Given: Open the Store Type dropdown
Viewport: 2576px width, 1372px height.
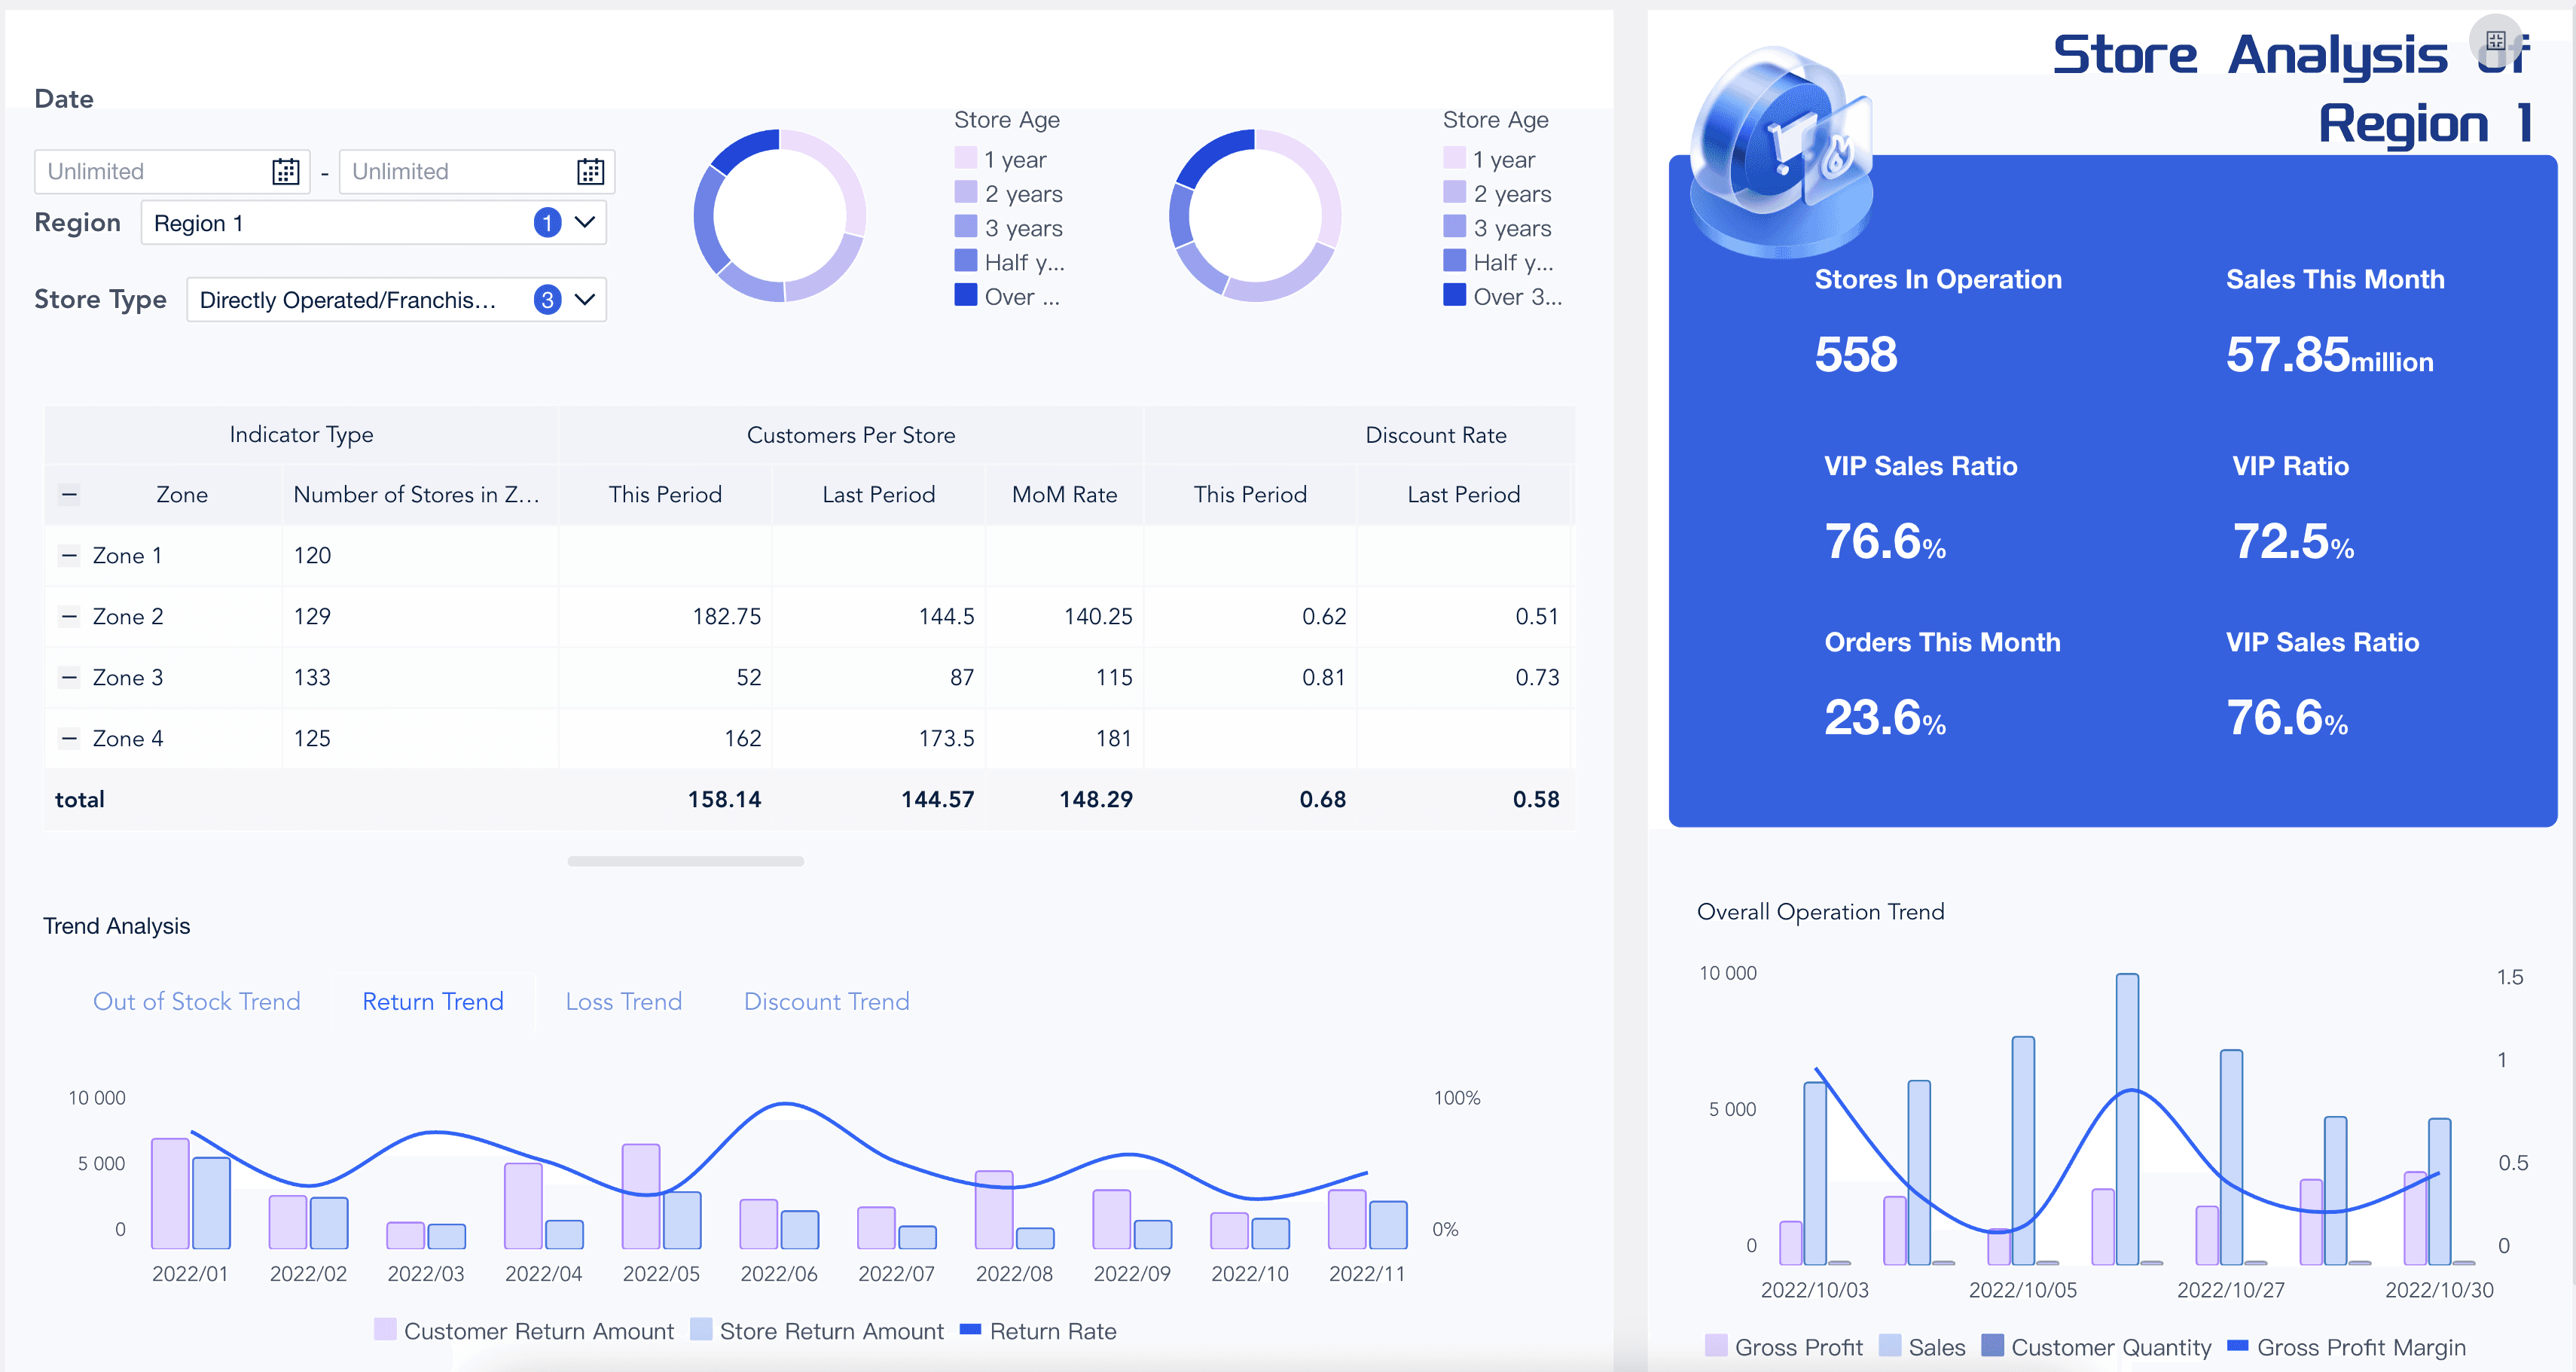Looking at the screenshot, I should coord(396,299).
